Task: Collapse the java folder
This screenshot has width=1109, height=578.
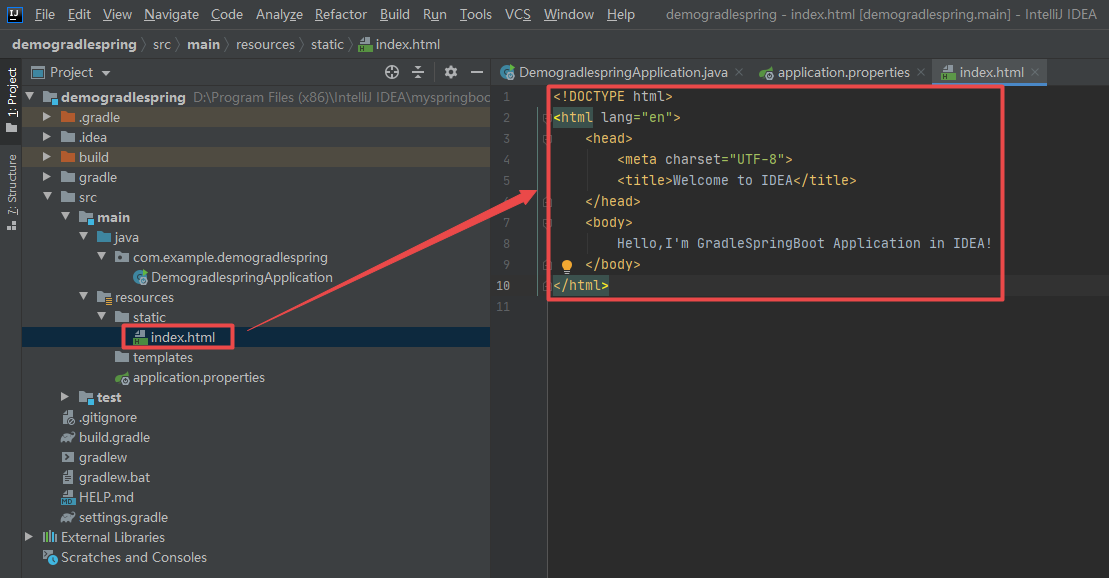Action: point(83,236)
